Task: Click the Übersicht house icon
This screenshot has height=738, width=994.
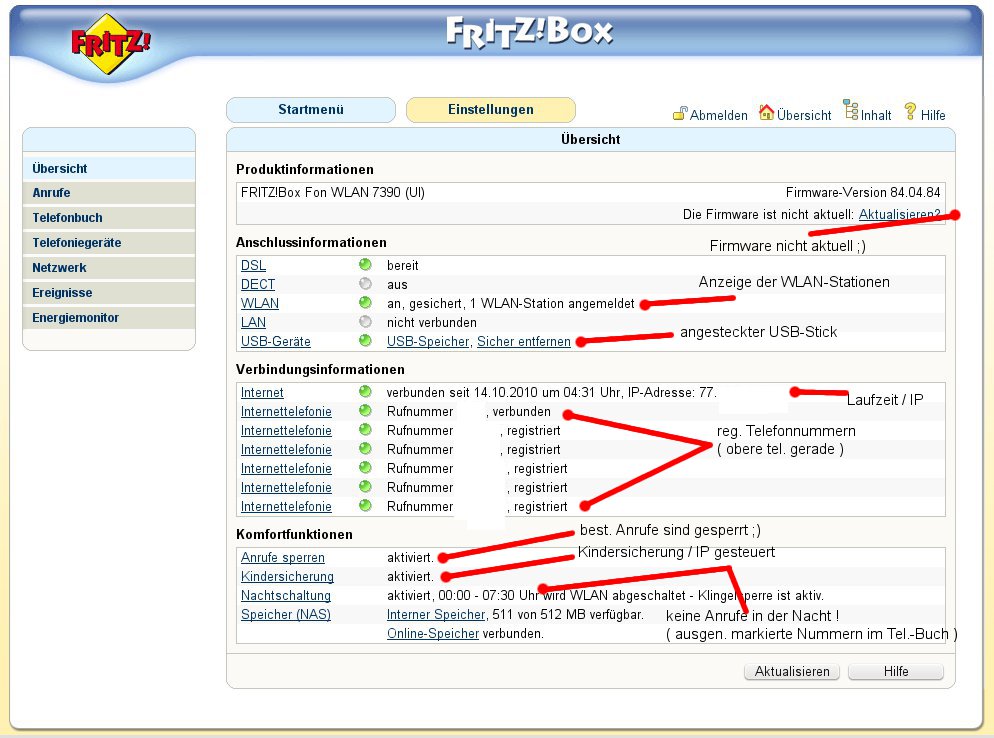Action: click(x=766, y=112)
